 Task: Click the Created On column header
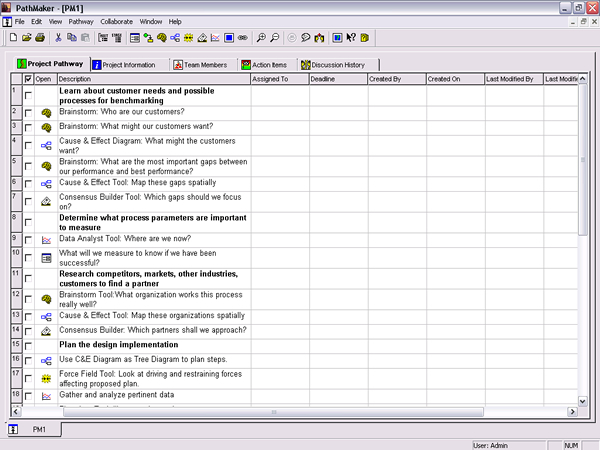[455, 79]
